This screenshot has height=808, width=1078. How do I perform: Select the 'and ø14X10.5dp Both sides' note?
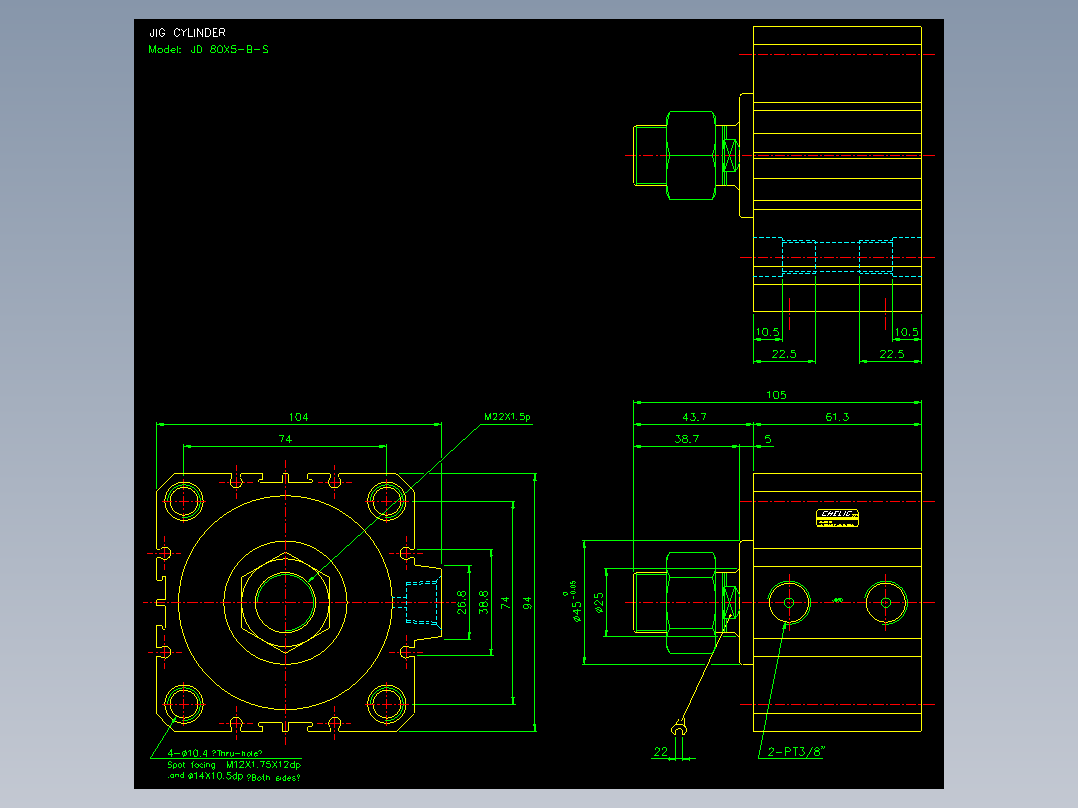point(234,776)
